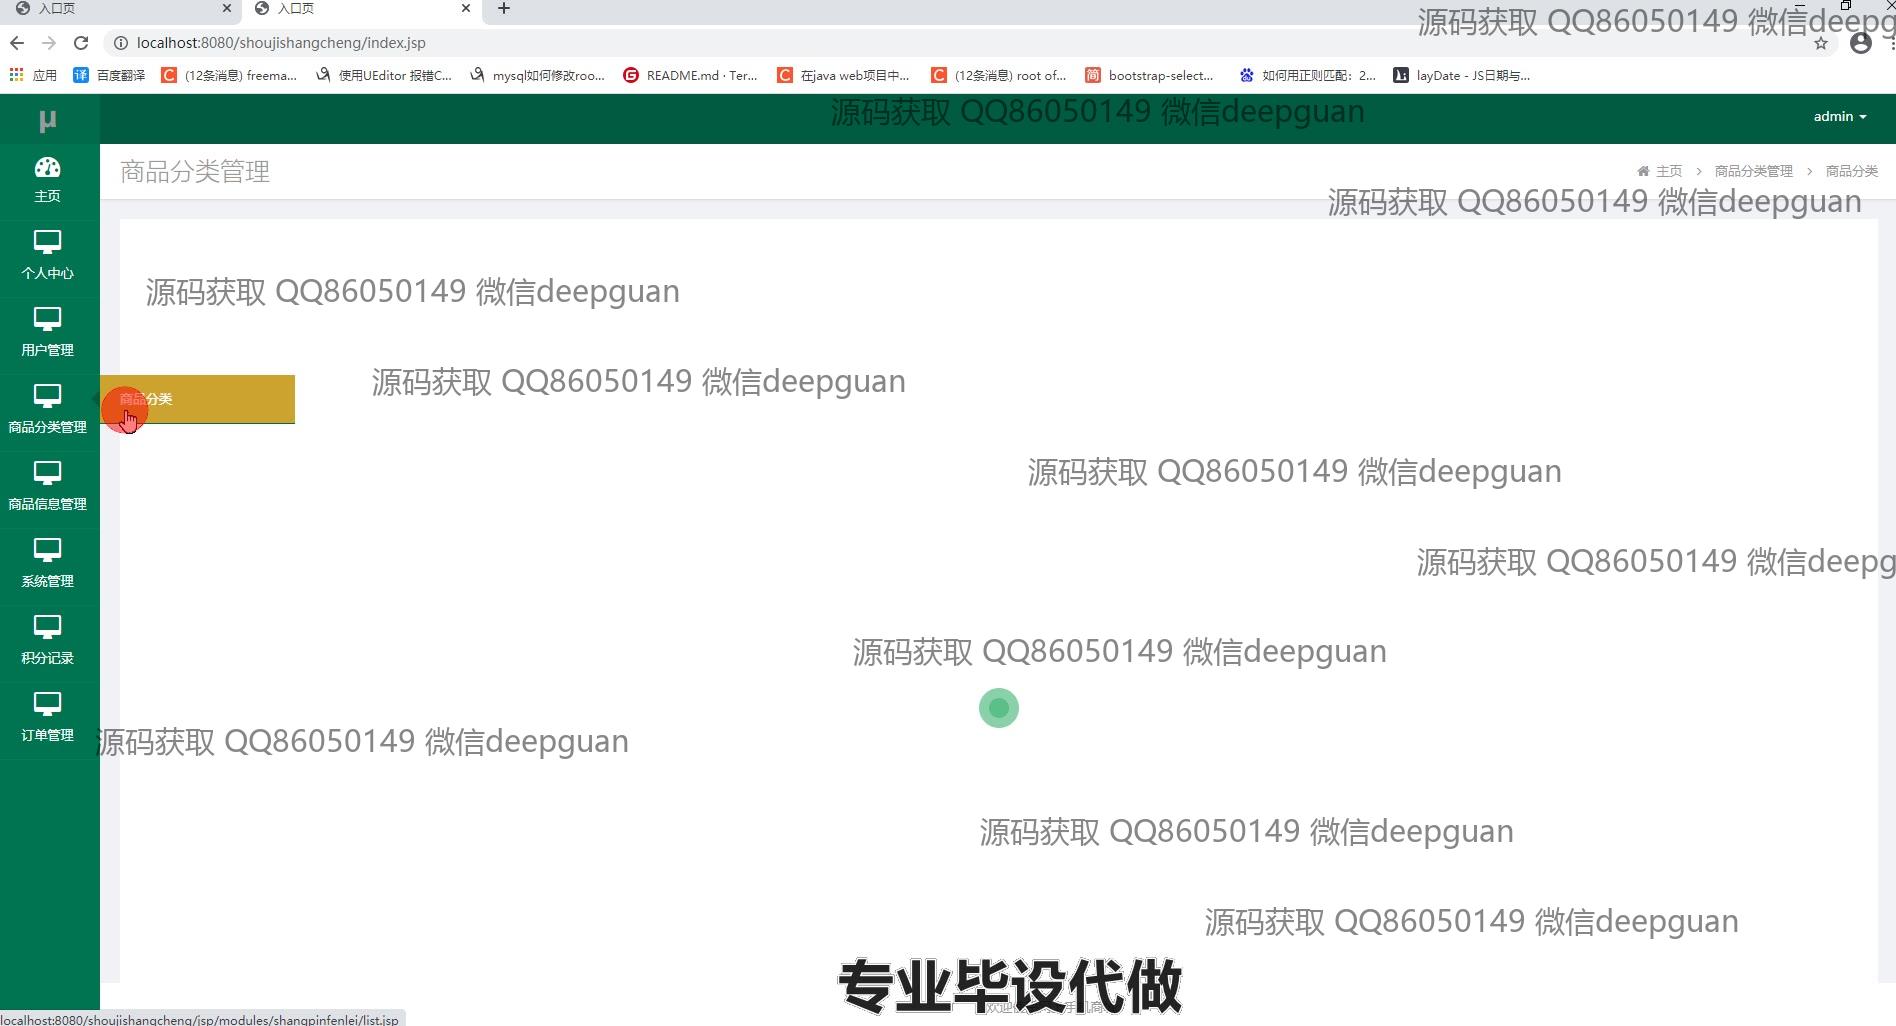Select the 订单管理 sidebar icon
Viewport: 1896px width, 1026px height.
click(x=47, y=704)
